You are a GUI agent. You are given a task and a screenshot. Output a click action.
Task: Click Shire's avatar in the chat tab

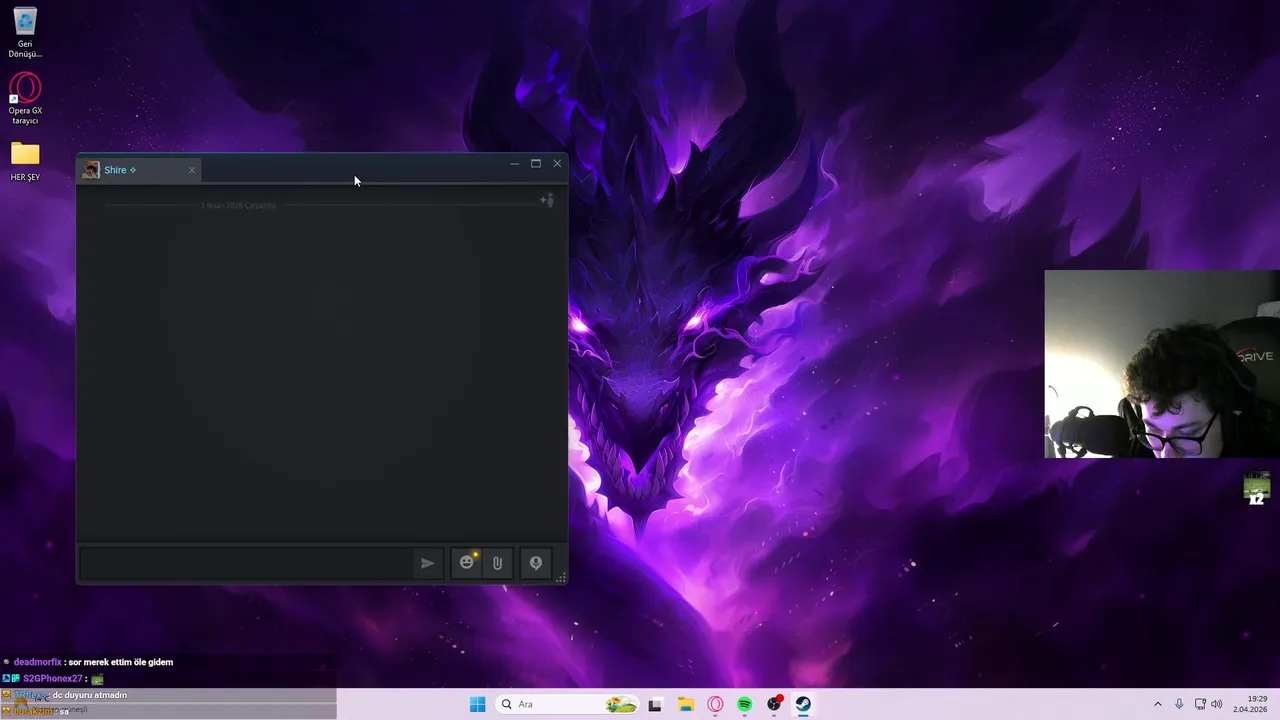pos(91,170)
